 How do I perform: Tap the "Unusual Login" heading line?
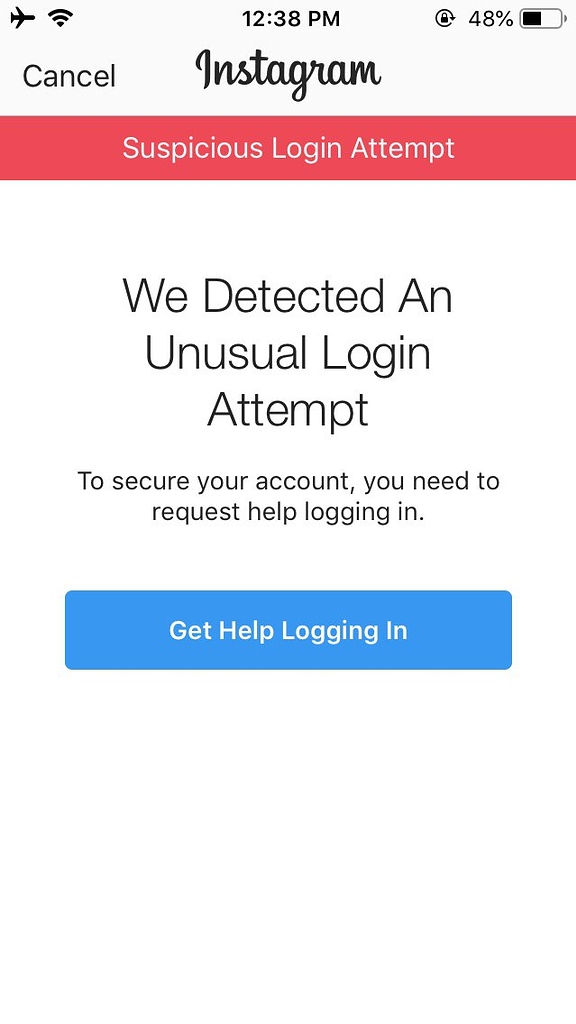[288, 353]
